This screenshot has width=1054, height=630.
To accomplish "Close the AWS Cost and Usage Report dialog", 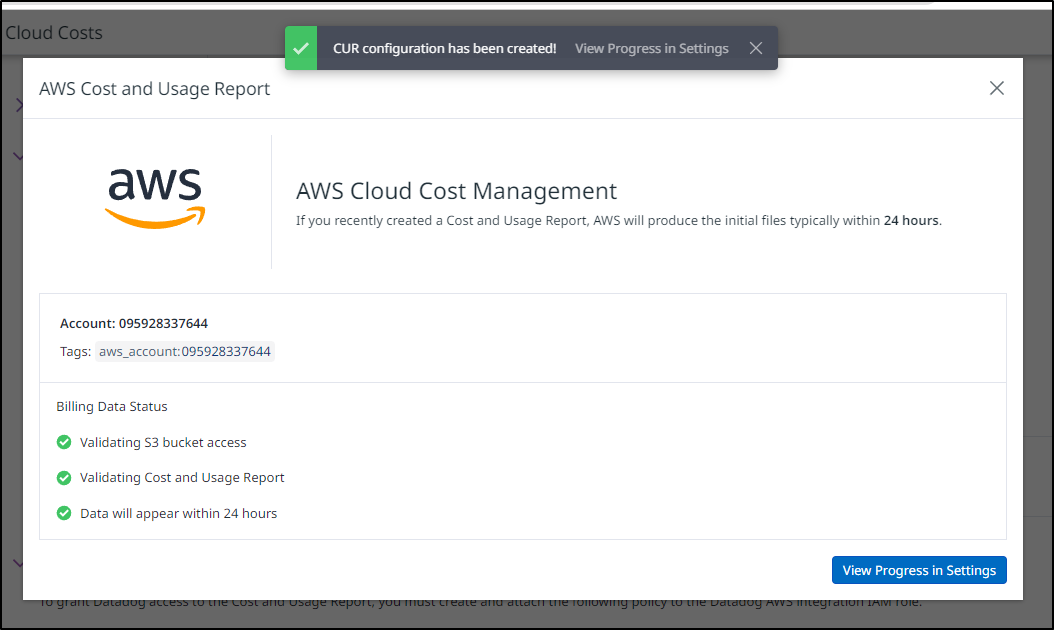I will (x=996, y=88).
